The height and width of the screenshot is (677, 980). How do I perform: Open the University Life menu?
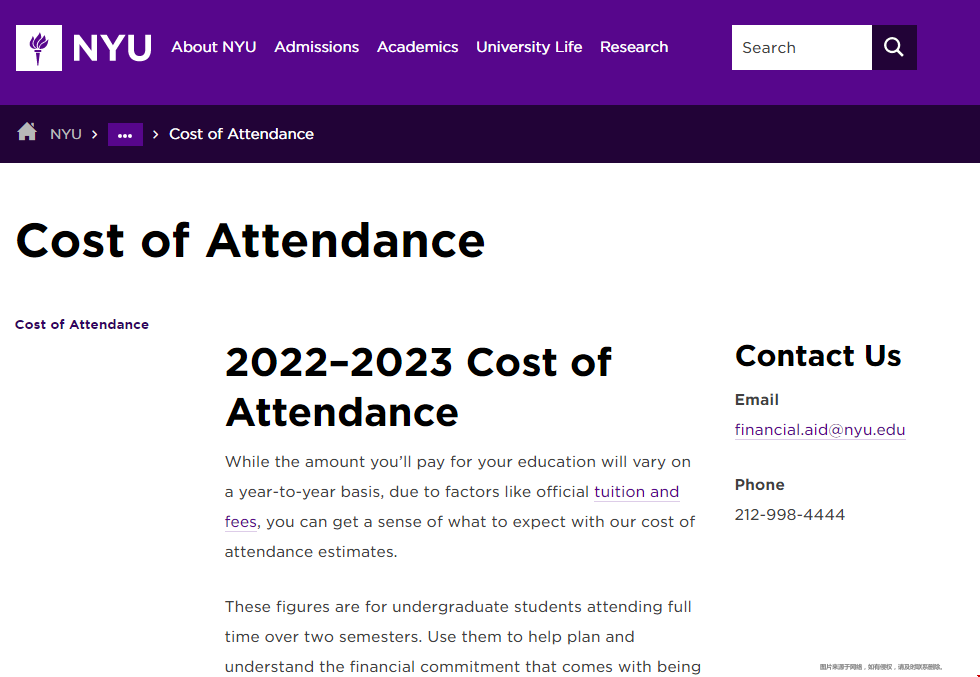(529, 47)
